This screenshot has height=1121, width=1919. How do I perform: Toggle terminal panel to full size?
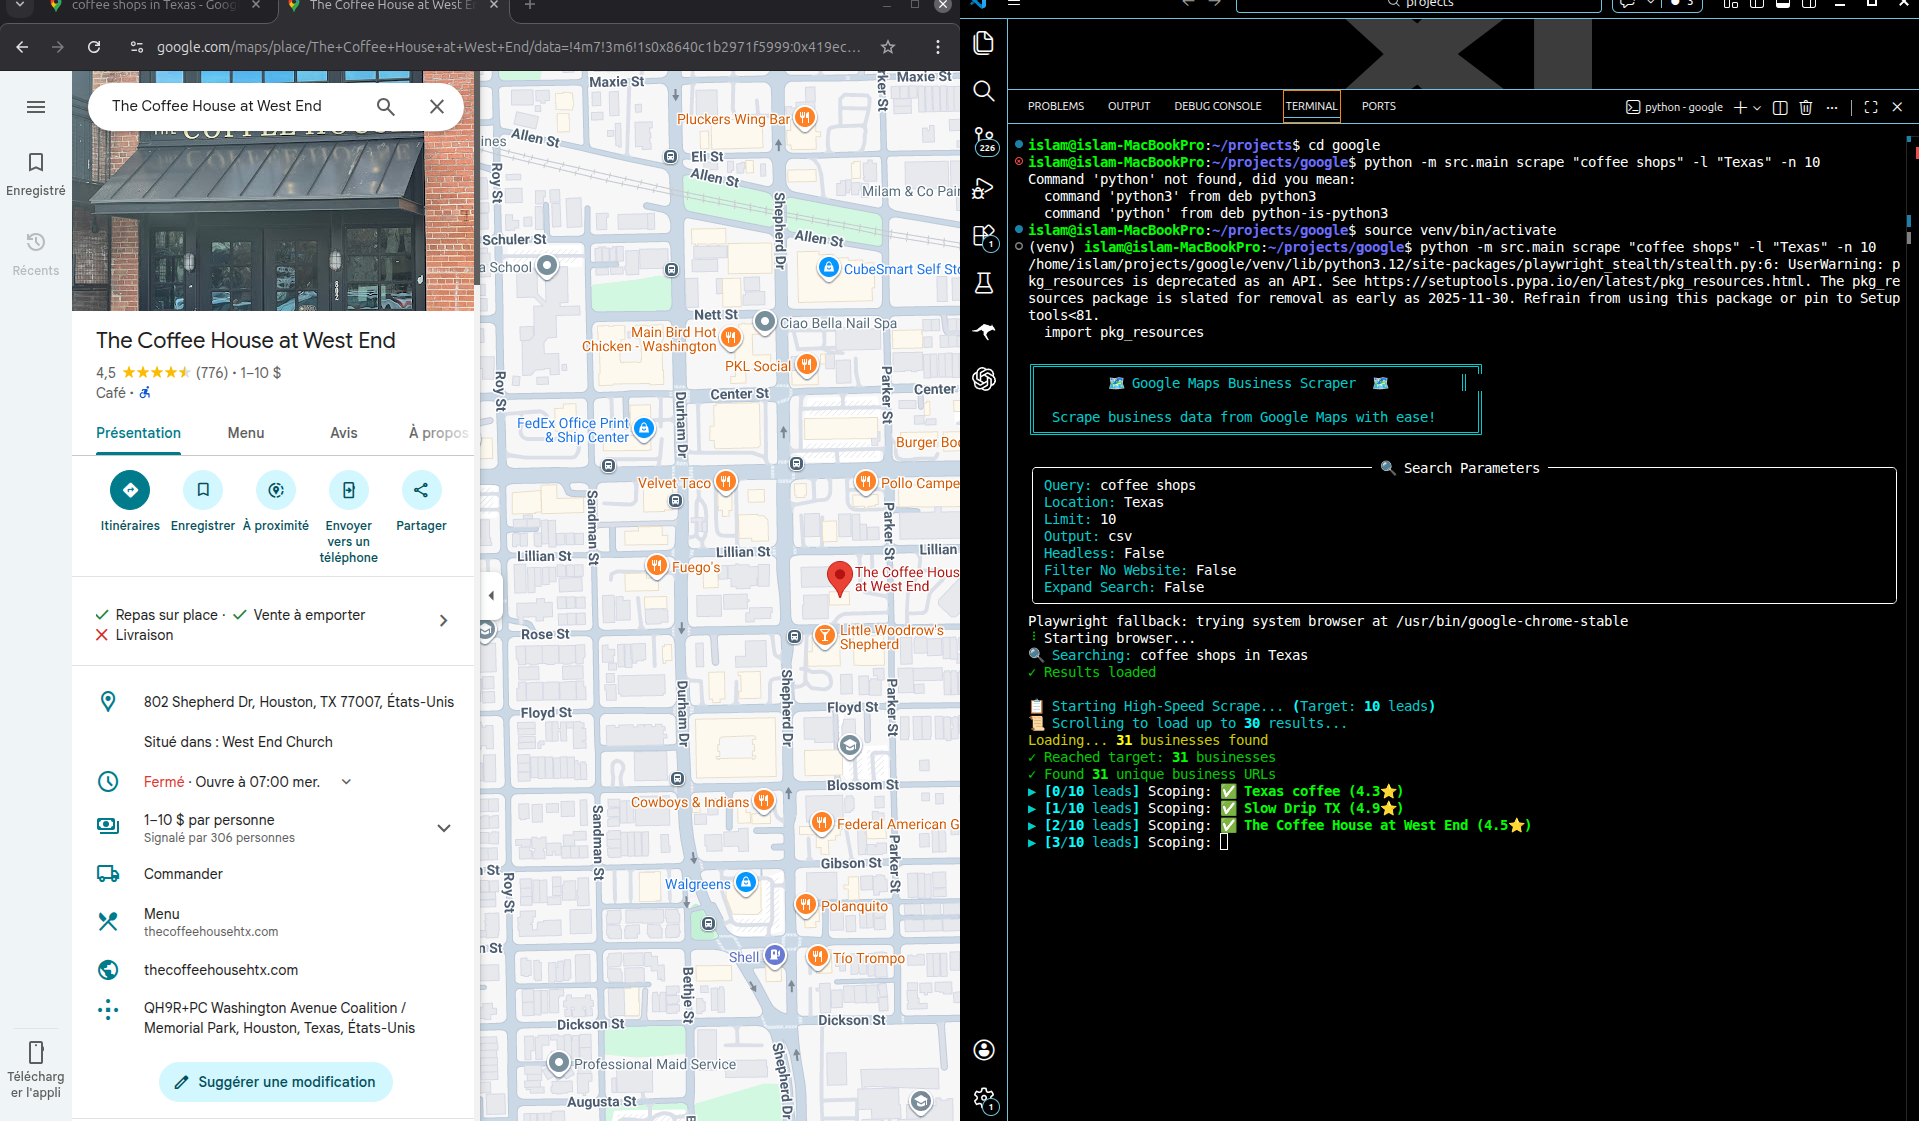click(1870, 107)
